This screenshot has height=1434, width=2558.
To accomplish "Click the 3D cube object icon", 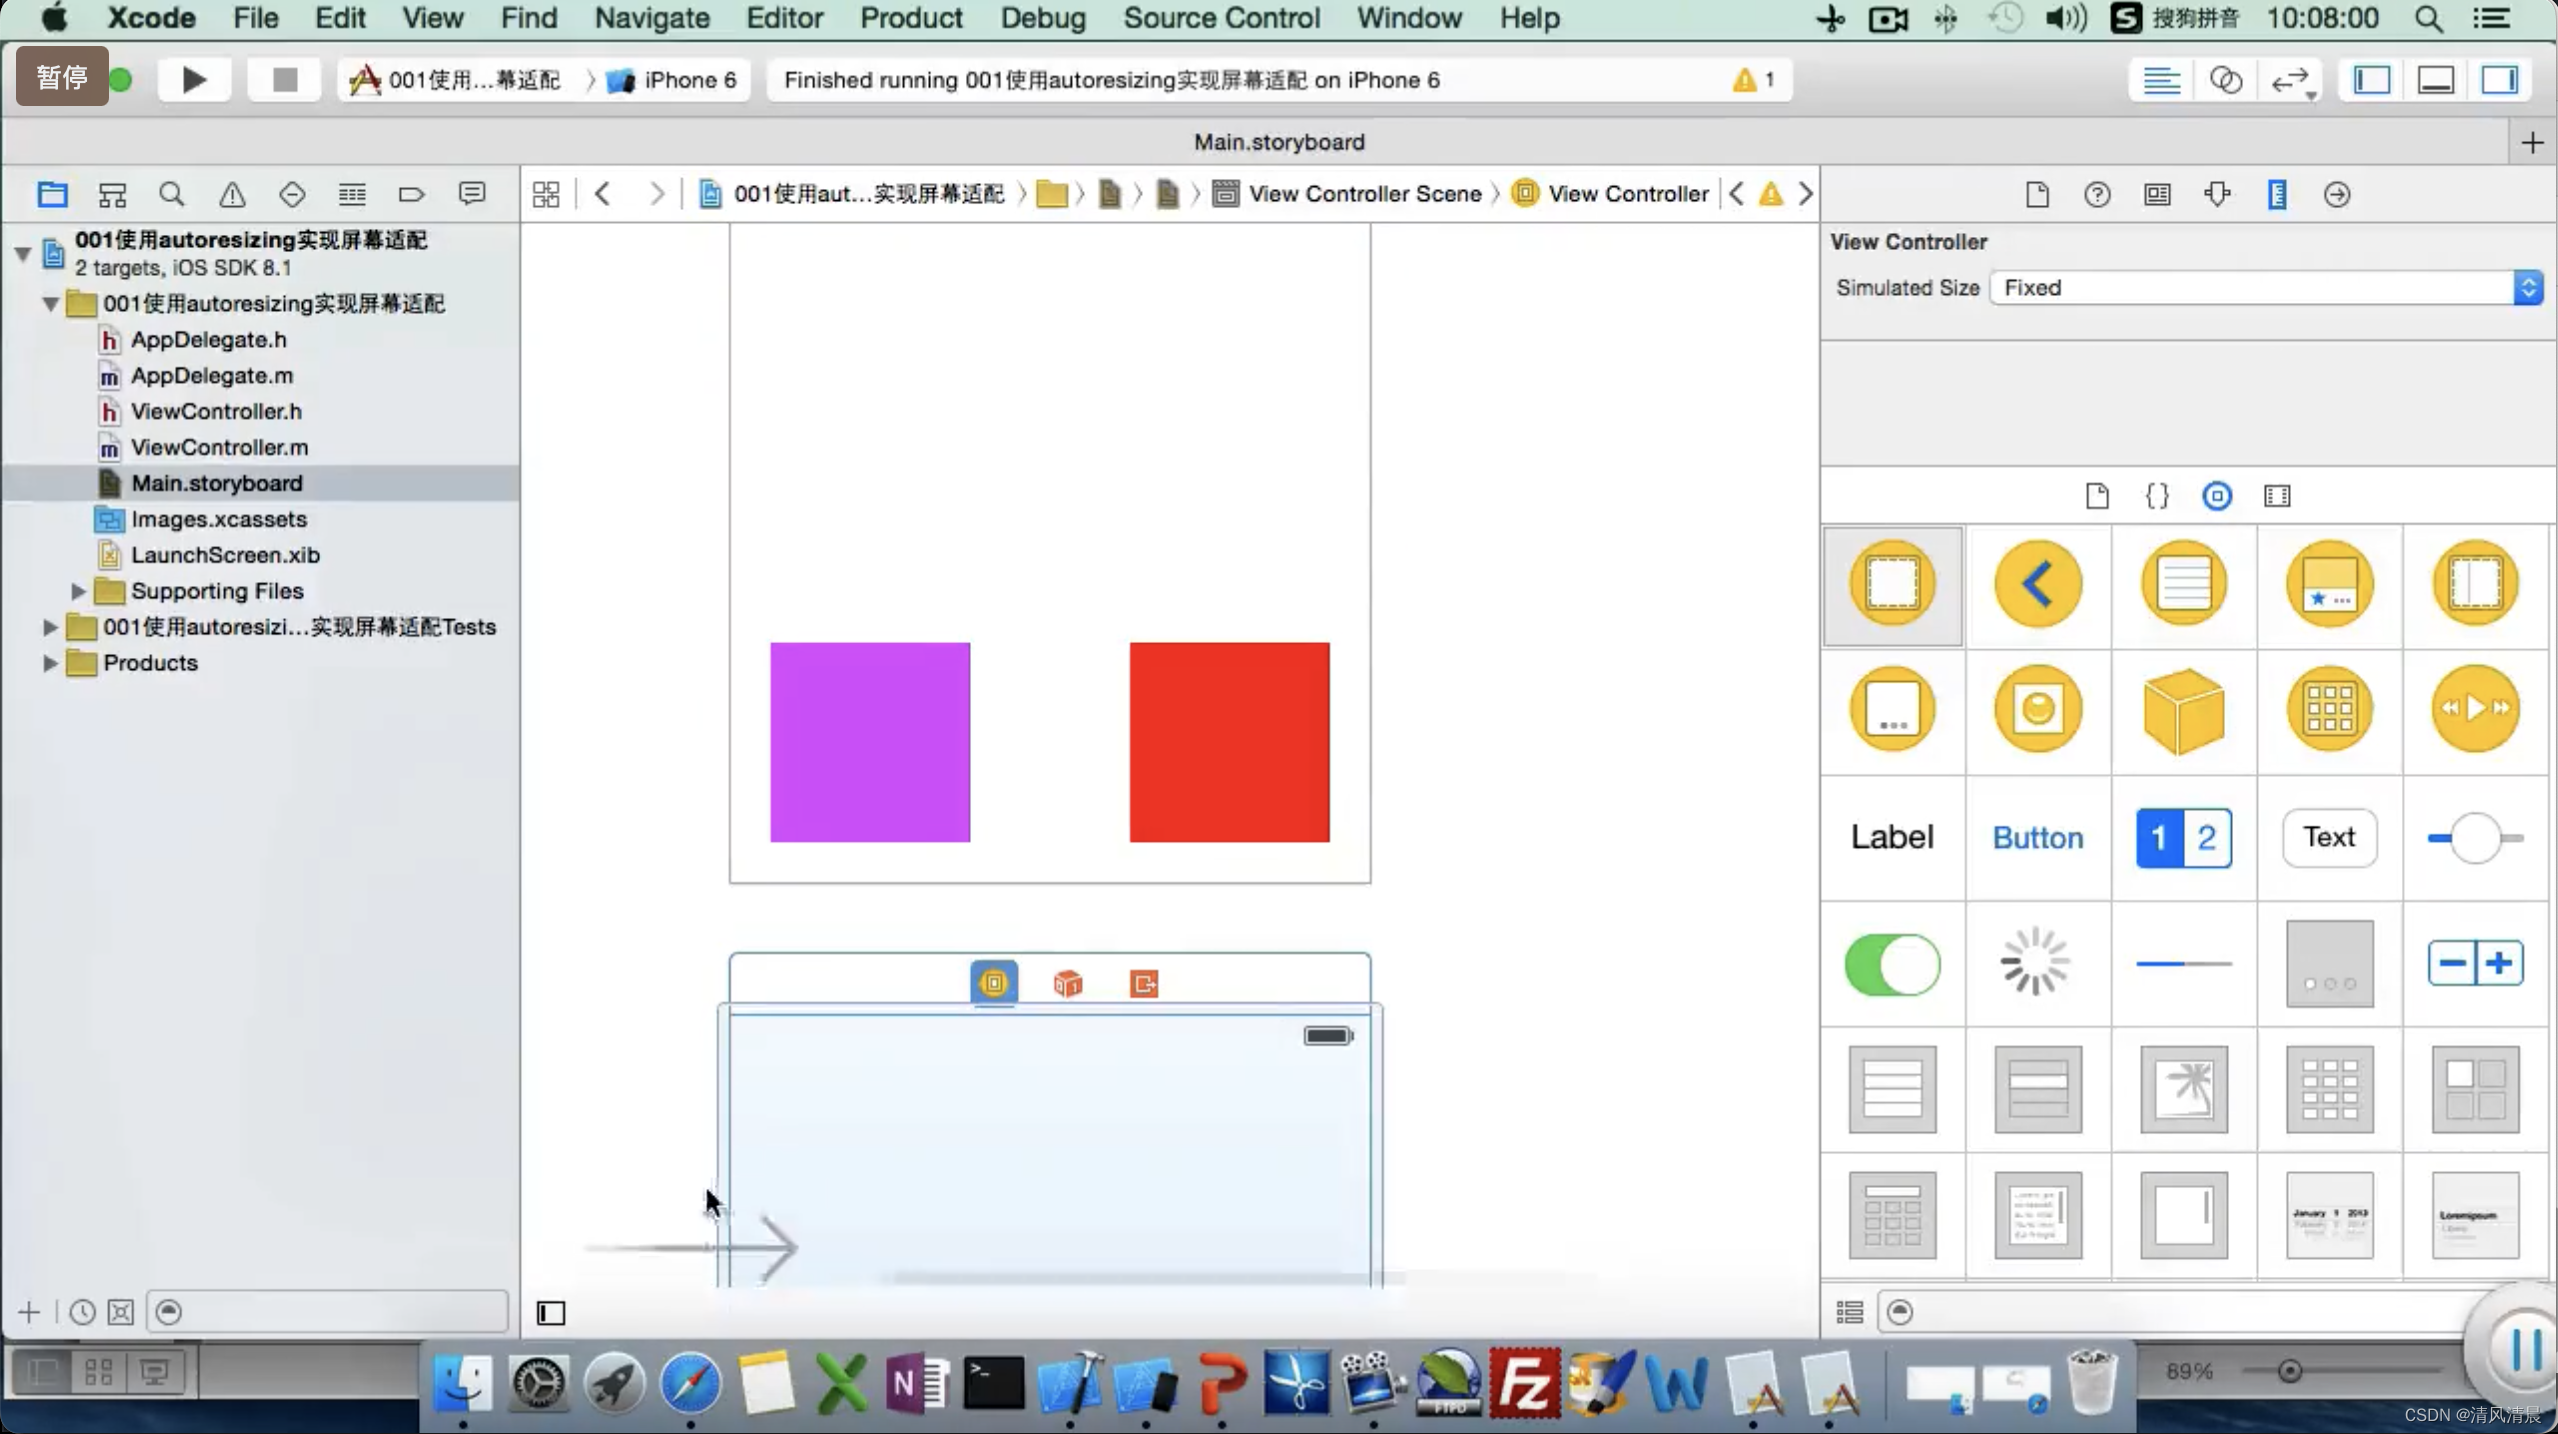I will click(2182, 708).
